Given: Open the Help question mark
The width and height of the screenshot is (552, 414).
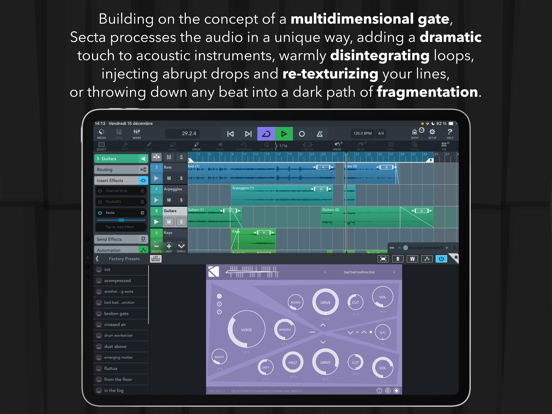Looking at the screenshot, I should pos(450,134).
